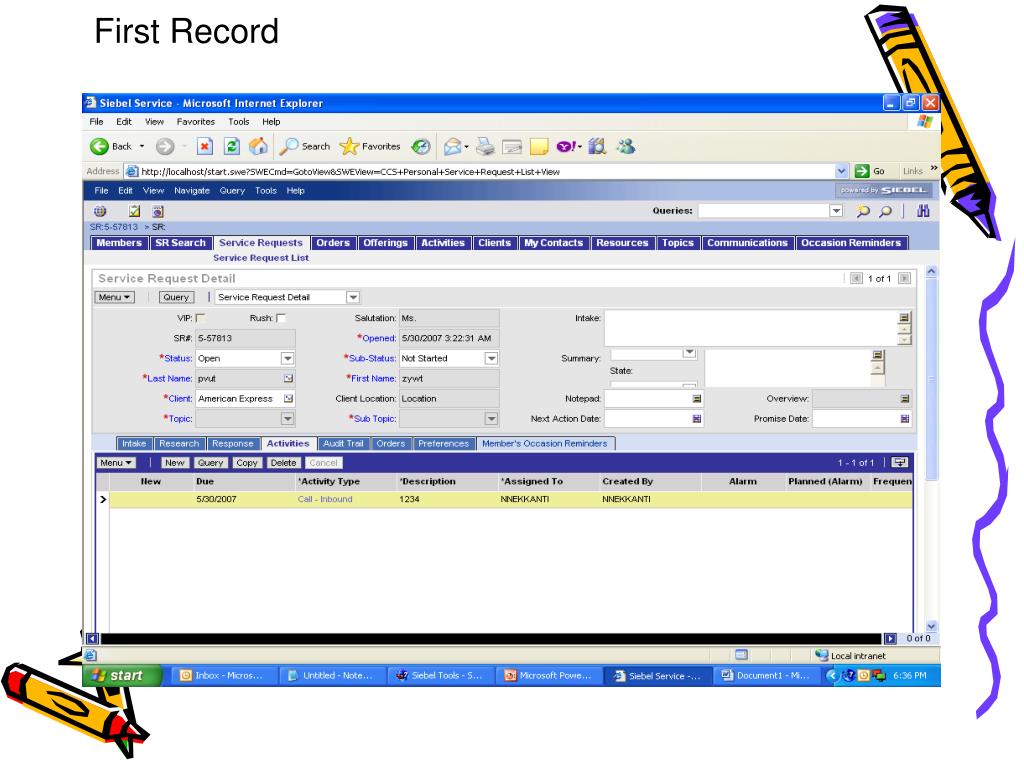1024x768 pixels.
Task: Click the IE Back arrow icon
Action: (99, 146)
